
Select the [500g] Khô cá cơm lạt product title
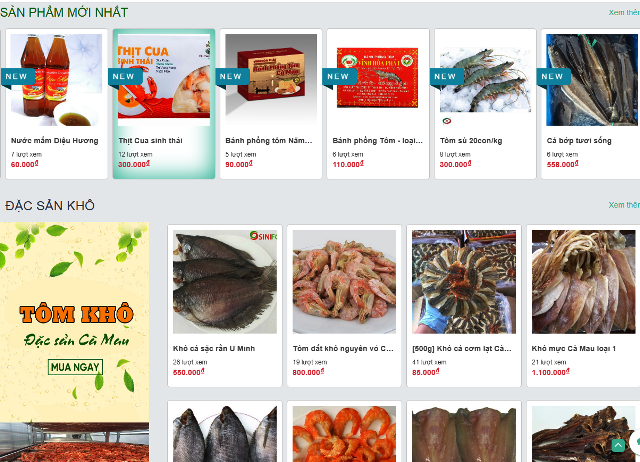coord(462,349)
